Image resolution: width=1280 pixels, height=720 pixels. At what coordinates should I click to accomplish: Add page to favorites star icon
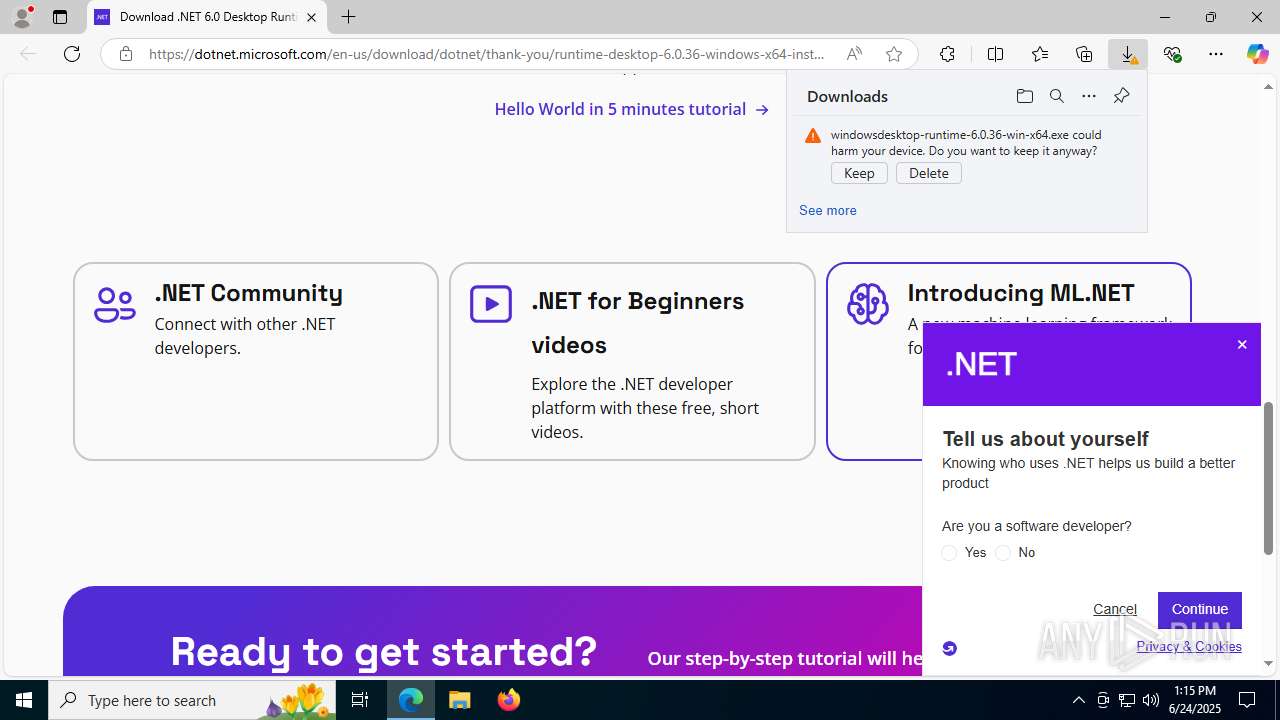(x=894, y=54)
